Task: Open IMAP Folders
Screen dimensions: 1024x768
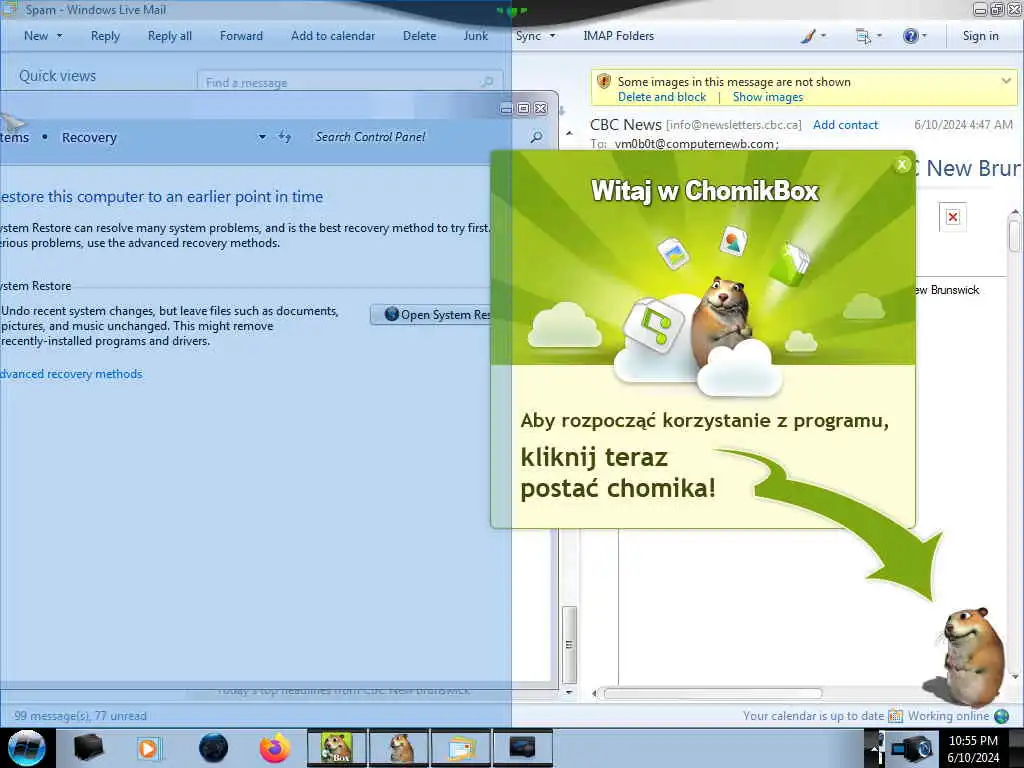Action: point(618,36)
